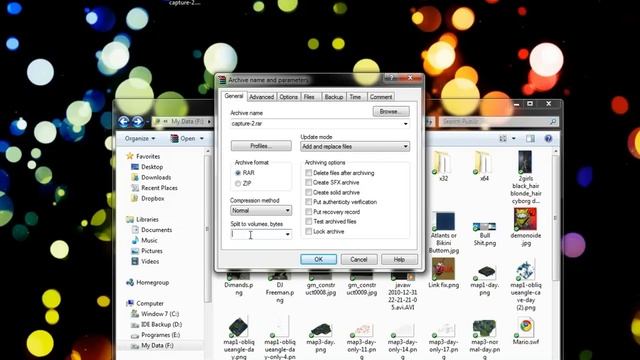Viewport: 640px width, 360px height.
Task: Enable Put authenticity verification checkbox
Action: (309, 202)
